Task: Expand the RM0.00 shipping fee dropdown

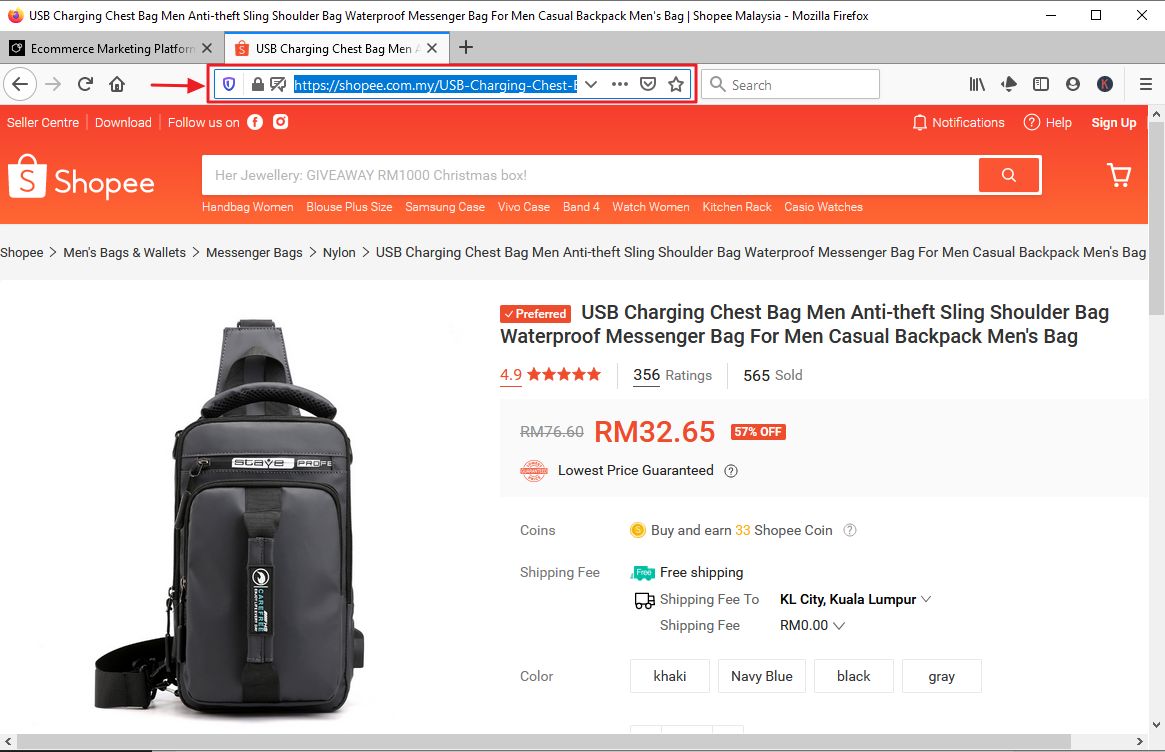Action: 839,626
